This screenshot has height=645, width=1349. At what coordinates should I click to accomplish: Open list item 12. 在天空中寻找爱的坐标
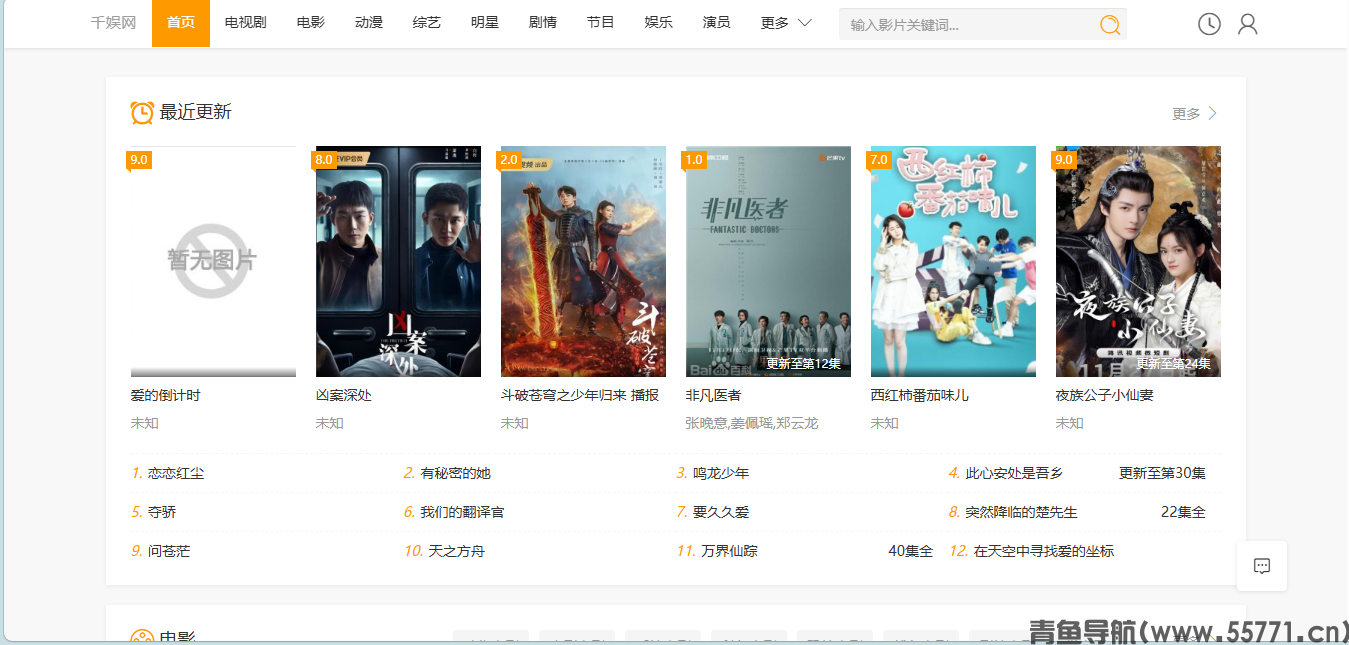click(x=1032, y=552)
